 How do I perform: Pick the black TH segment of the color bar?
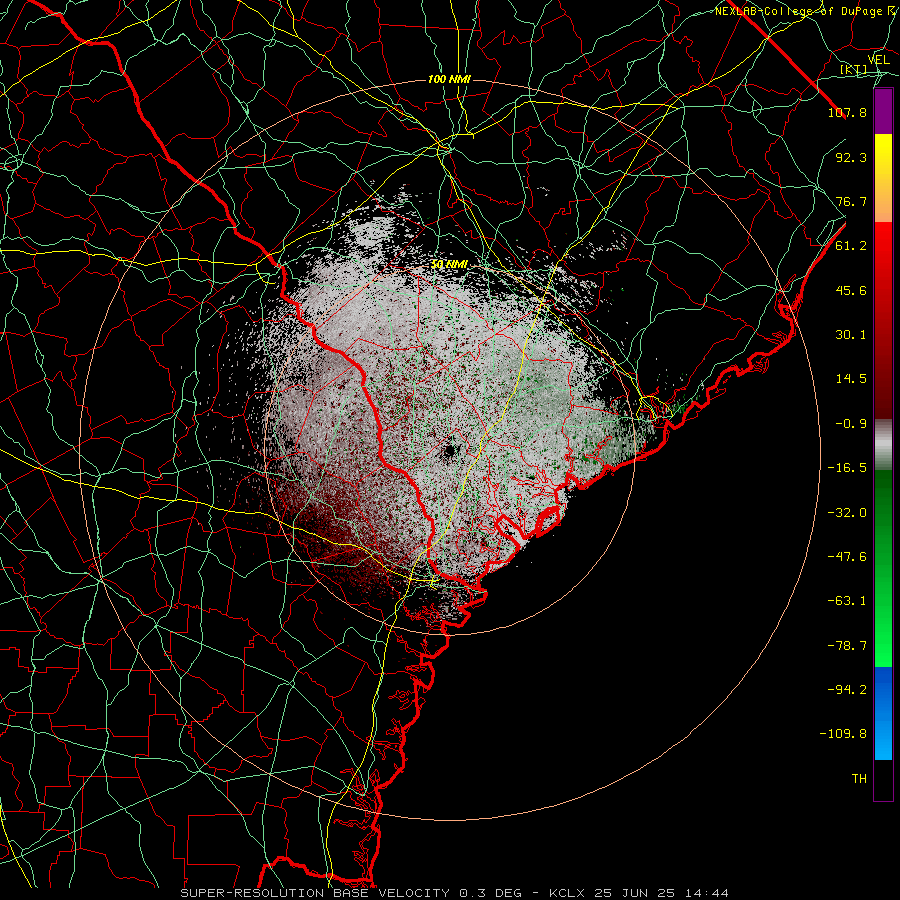tap(883, 780)
